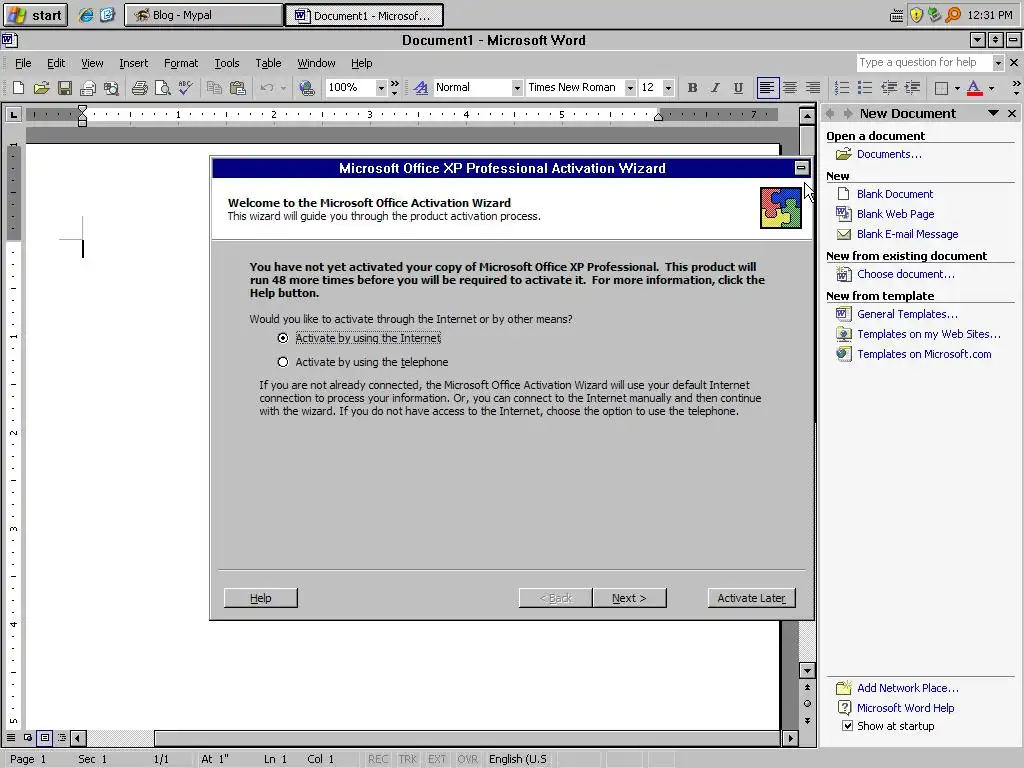Run Spelling and Grammar check icon

[185, 88]
